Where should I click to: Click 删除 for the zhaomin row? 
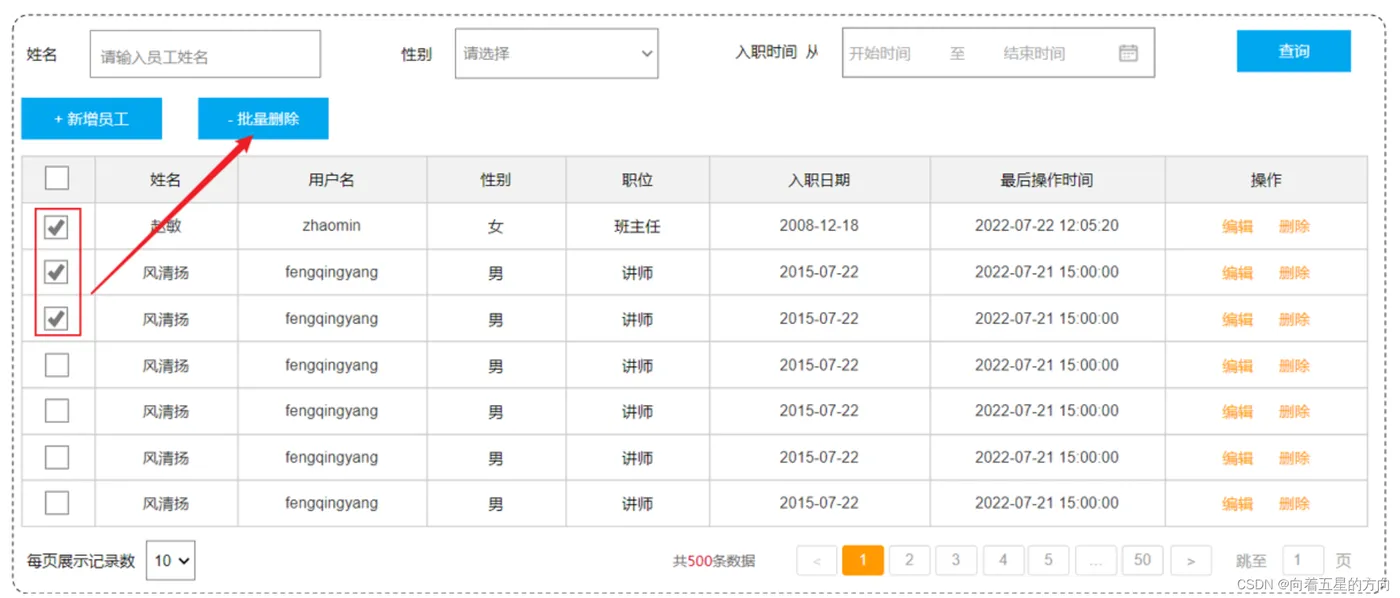click(1294, 227)
